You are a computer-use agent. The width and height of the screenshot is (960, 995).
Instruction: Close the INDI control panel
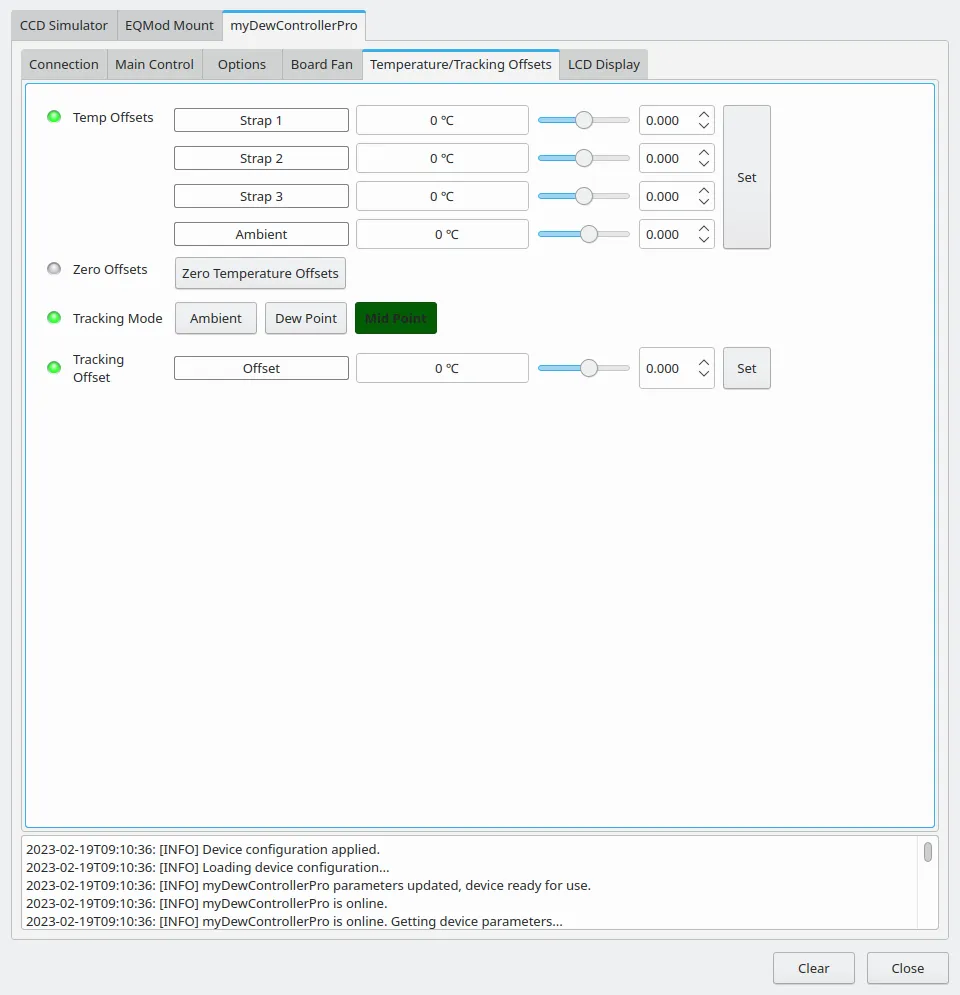tap(907, 968)
